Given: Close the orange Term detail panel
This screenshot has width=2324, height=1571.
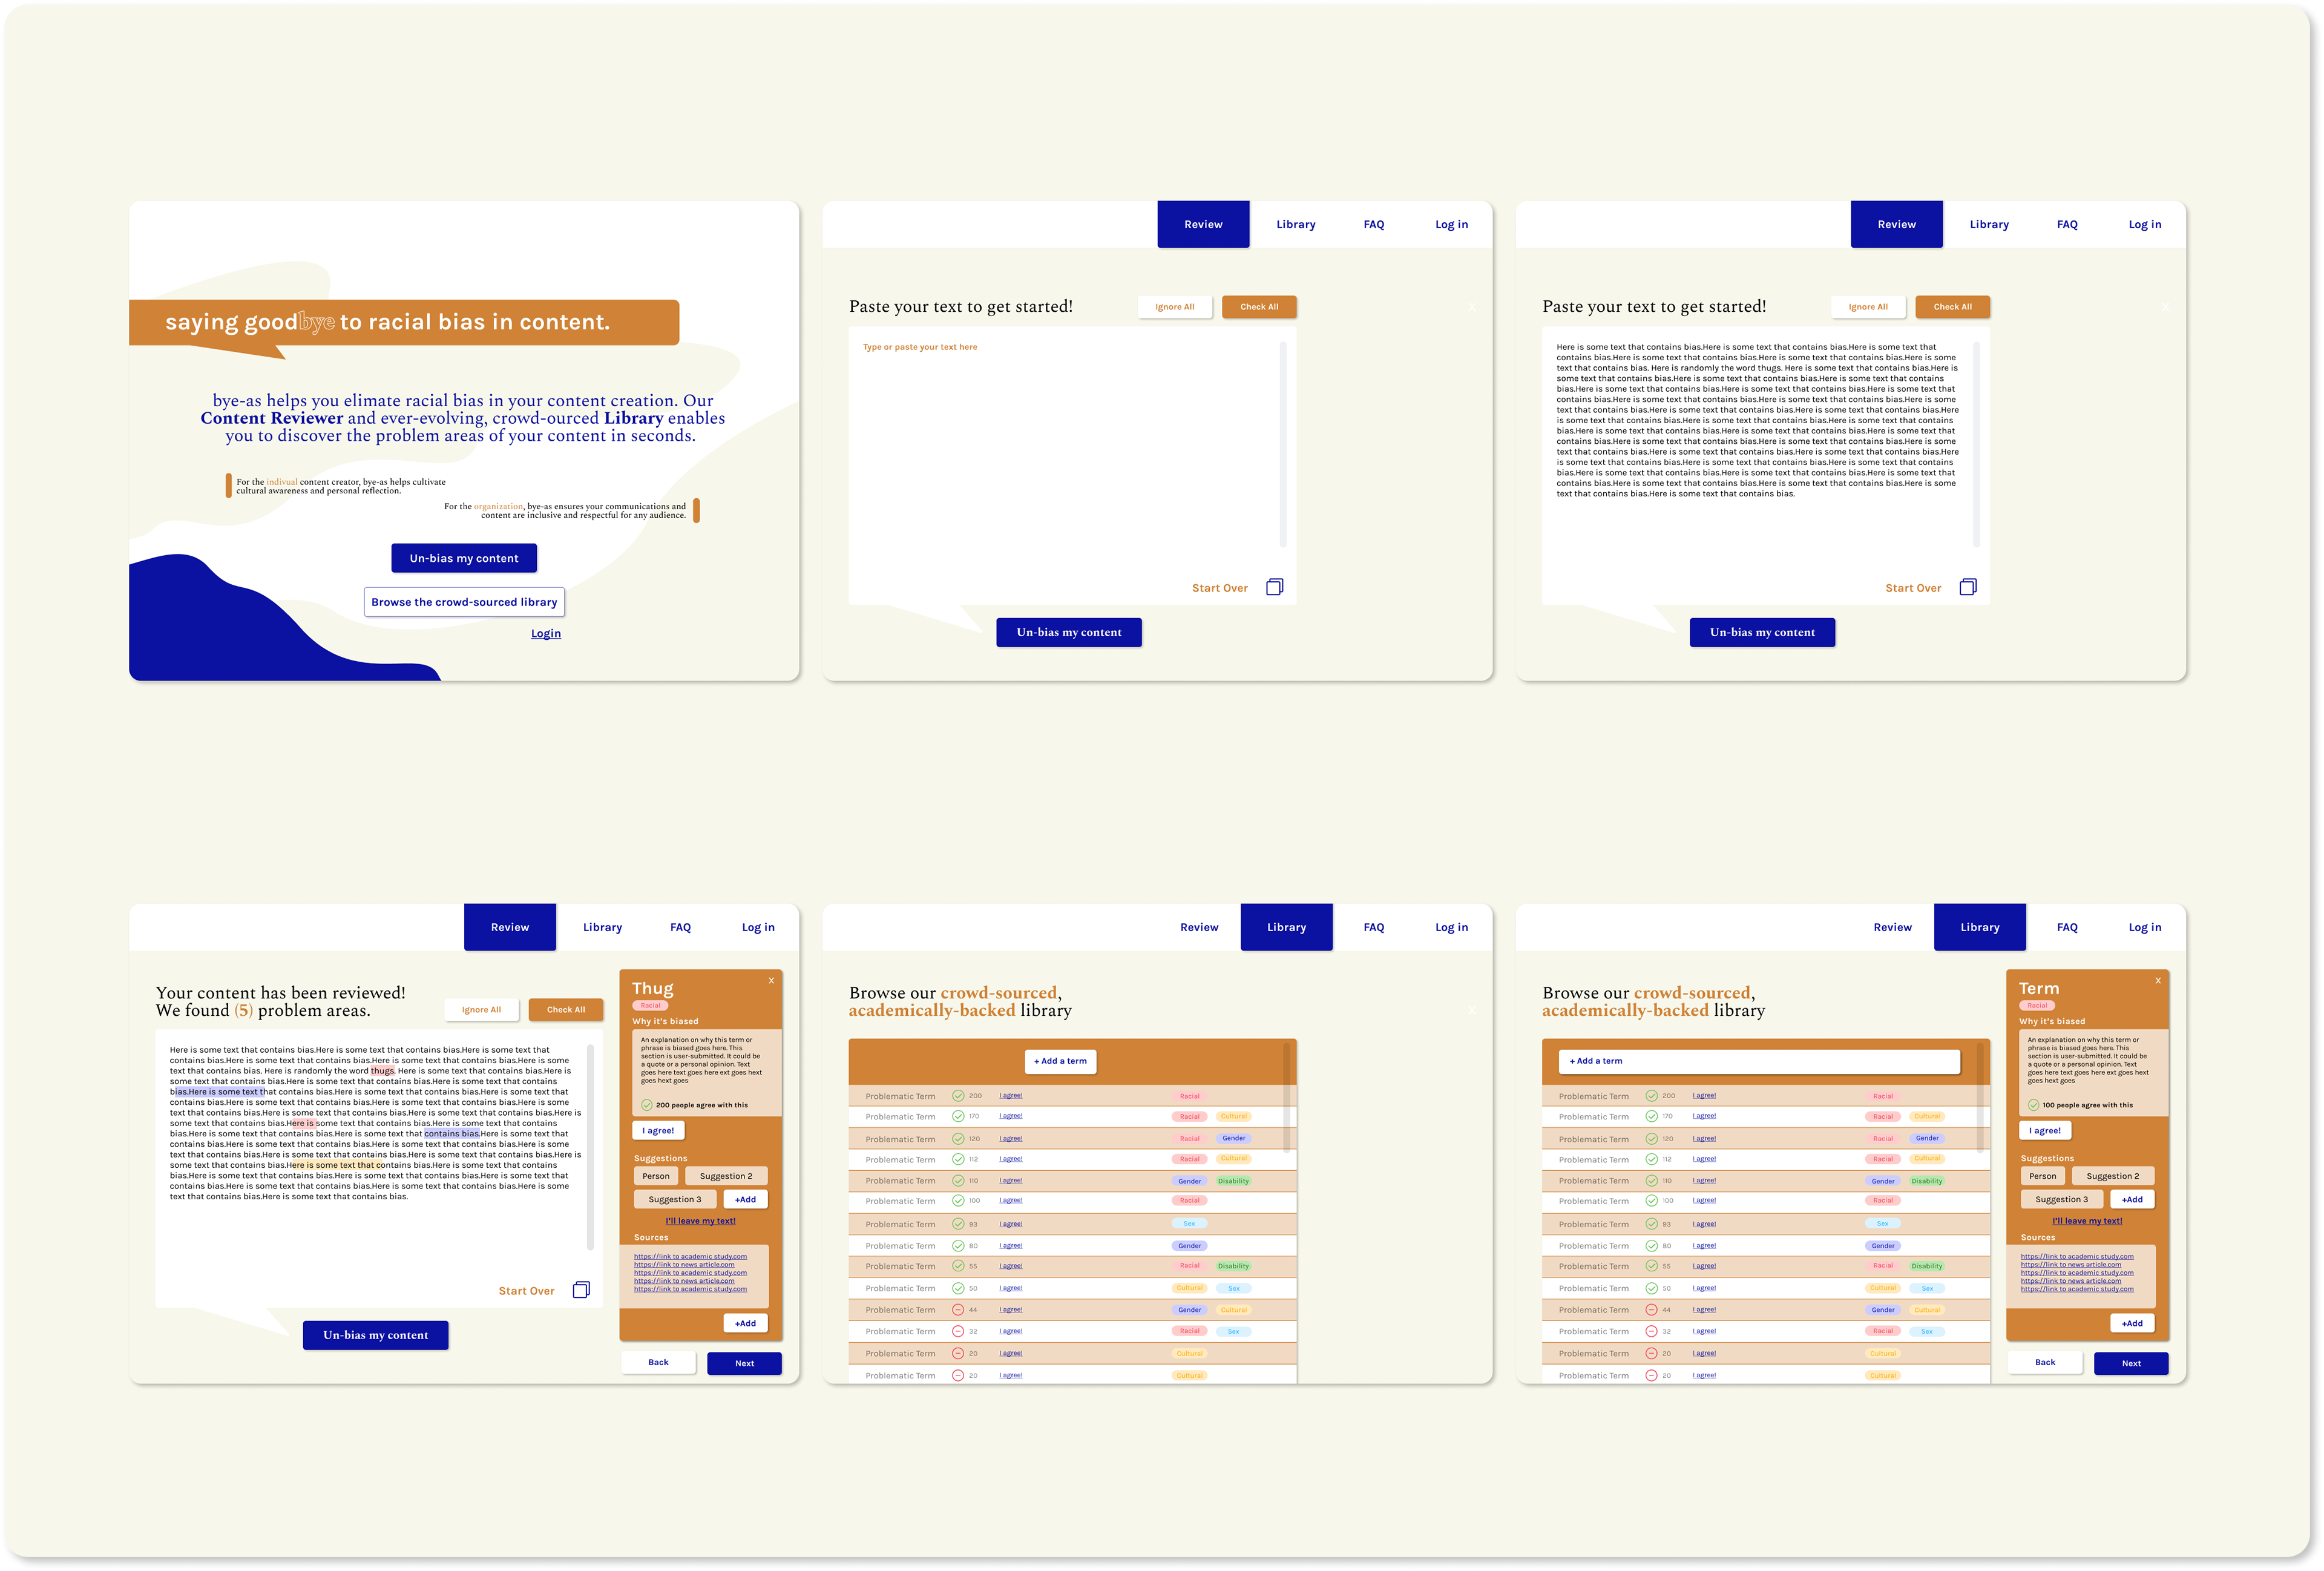Looking at the screenshot, I should point(2157,981).
